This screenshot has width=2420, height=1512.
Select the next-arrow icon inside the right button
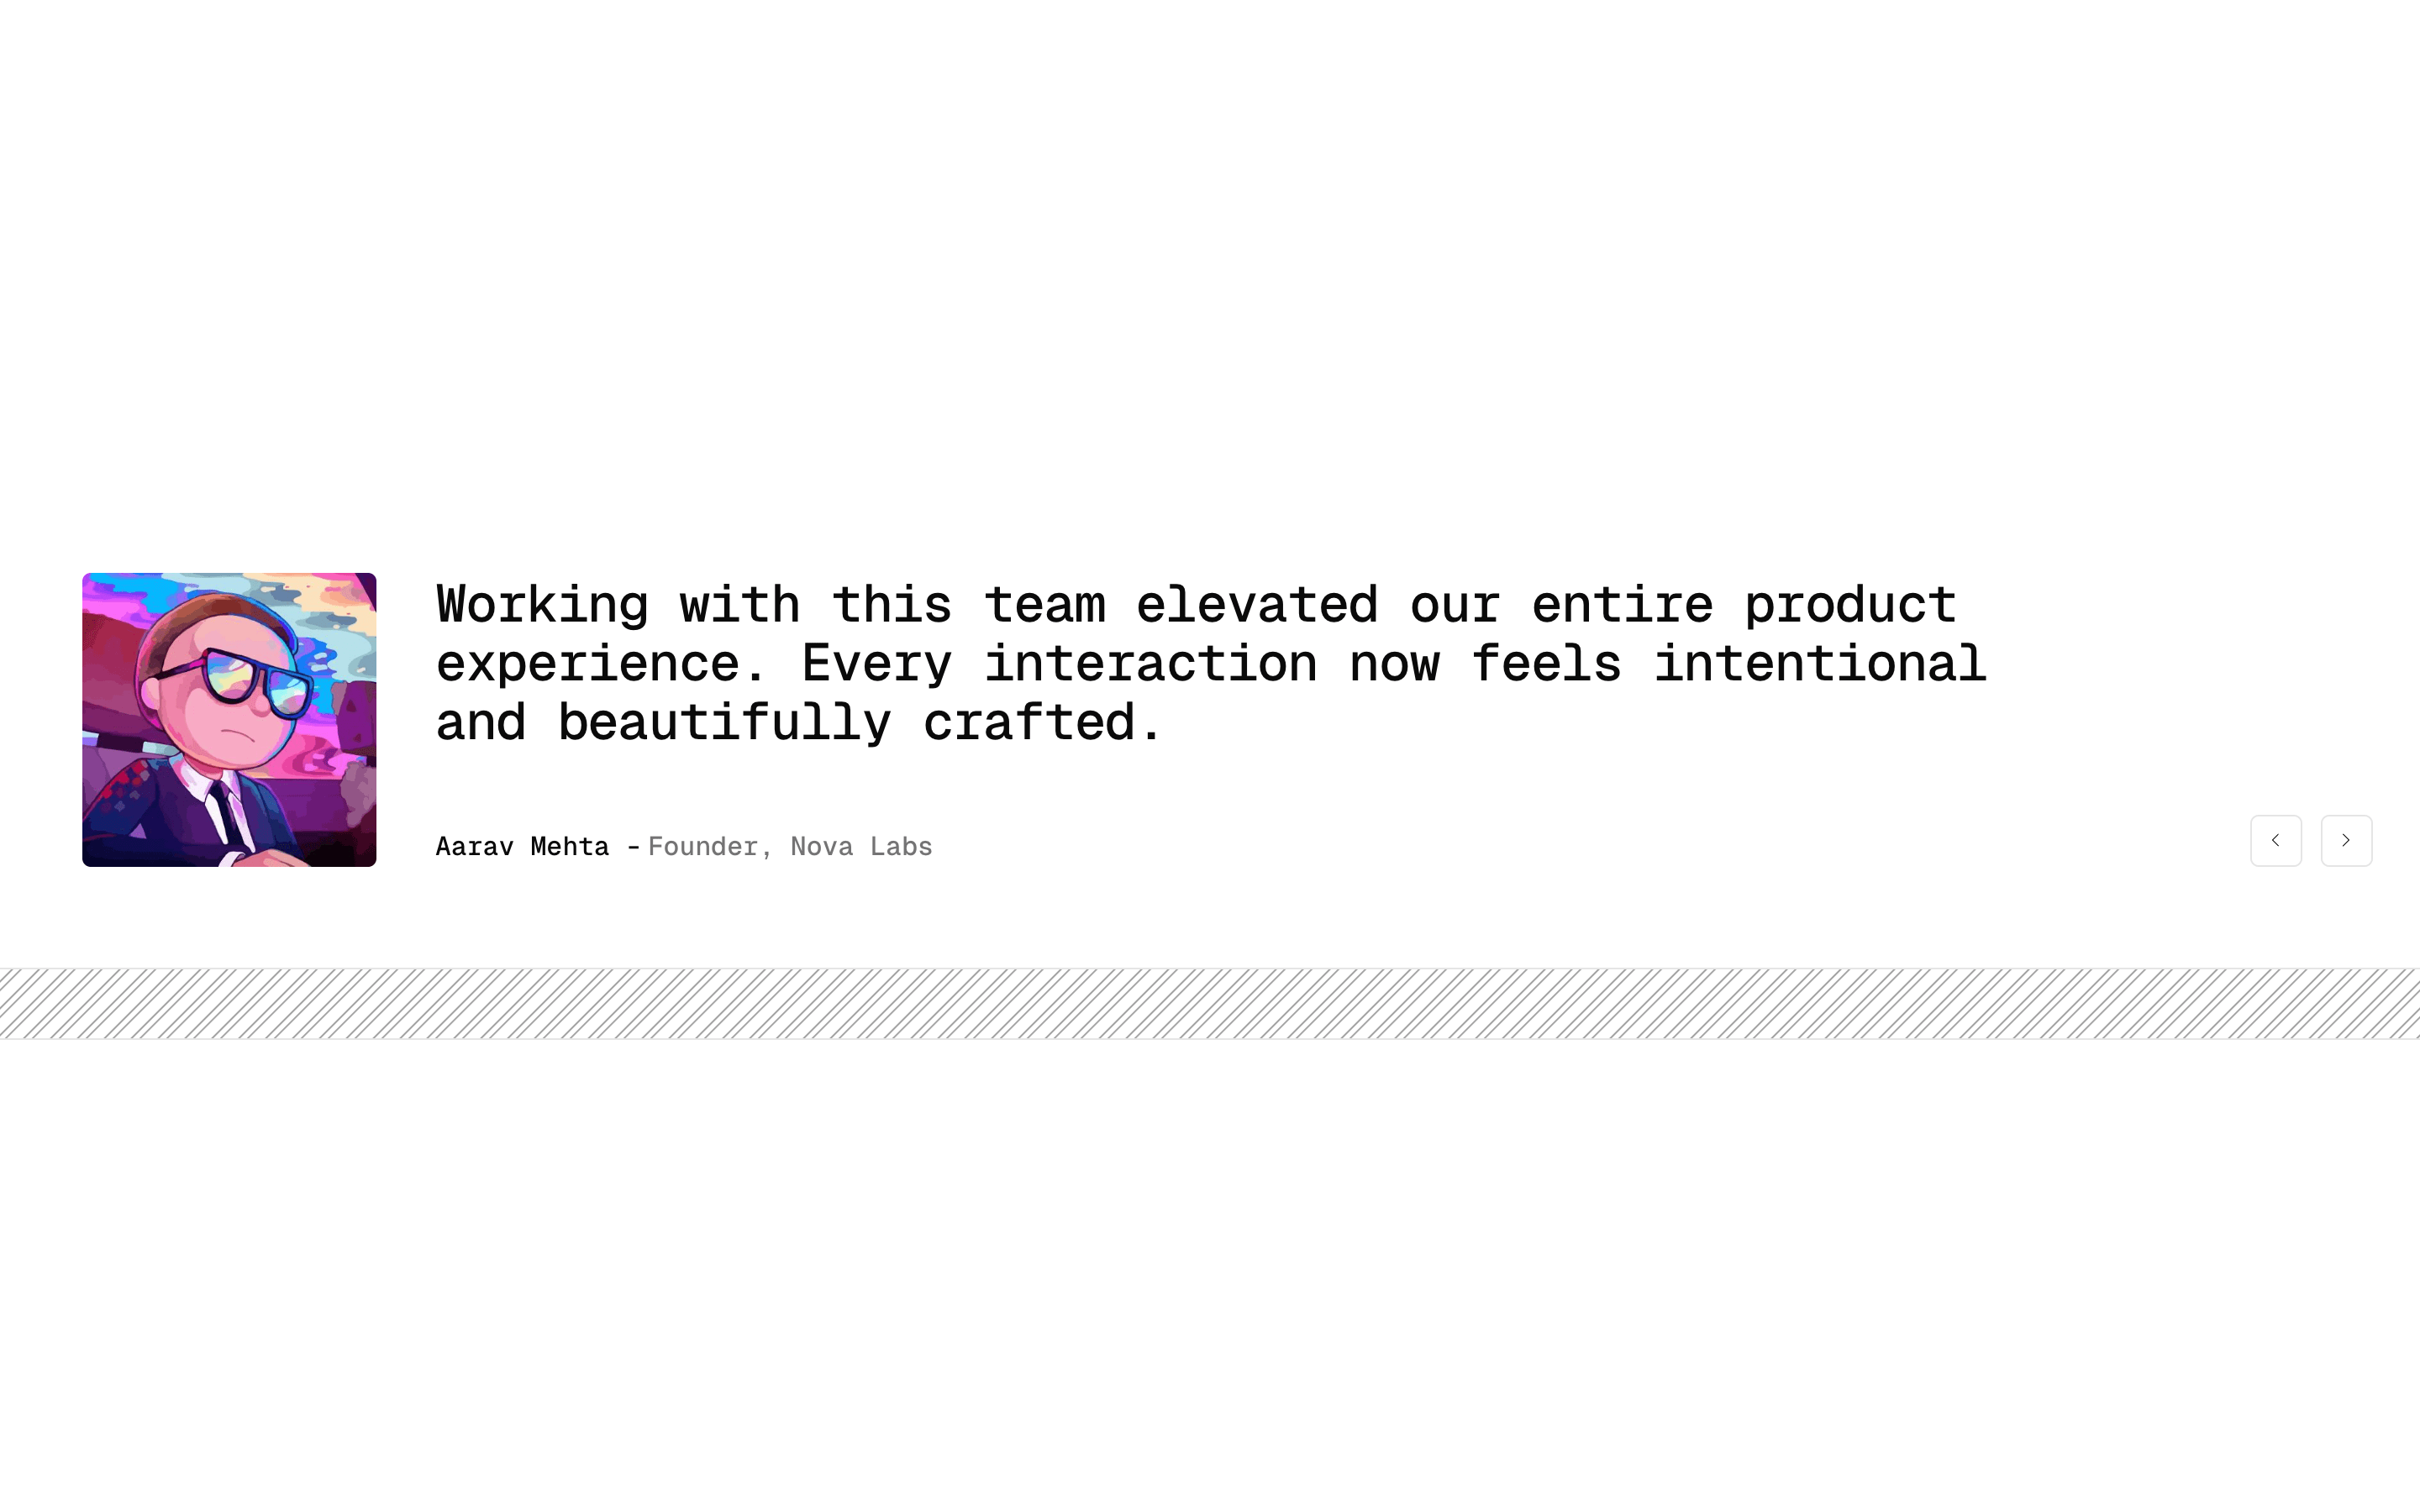point(2346,841)
